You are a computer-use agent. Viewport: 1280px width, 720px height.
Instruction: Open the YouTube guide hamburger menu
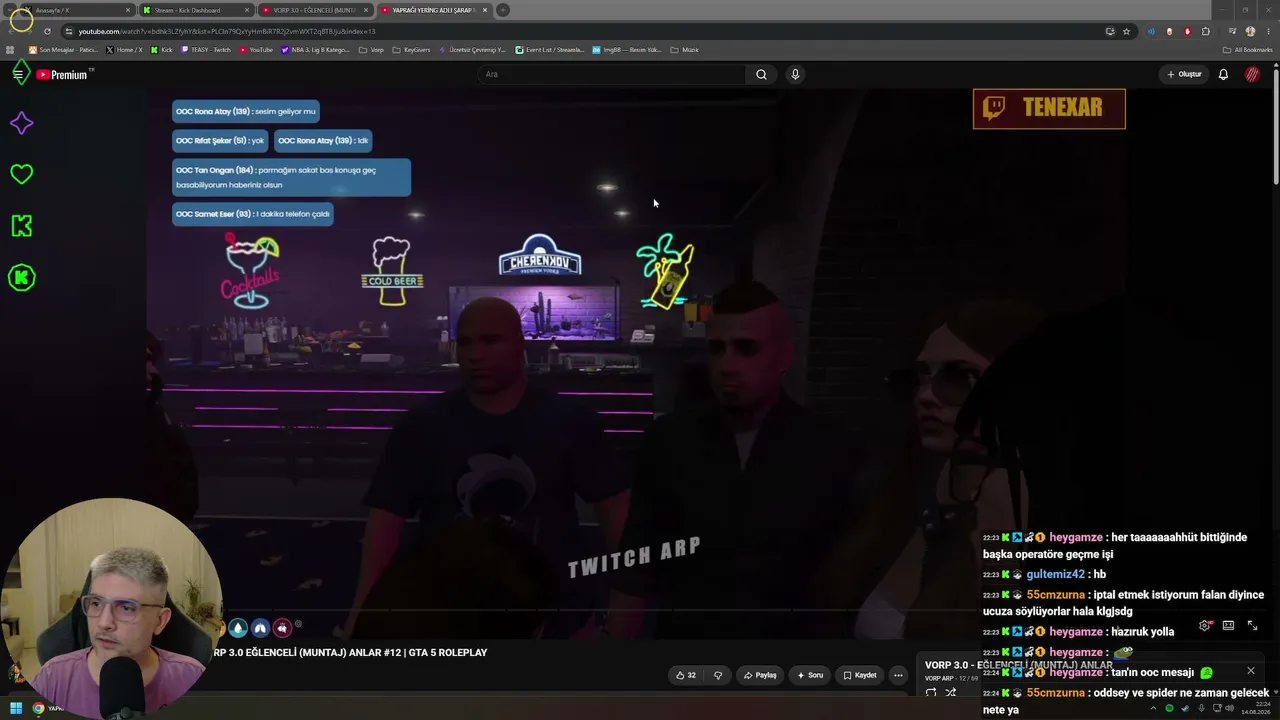18,74
